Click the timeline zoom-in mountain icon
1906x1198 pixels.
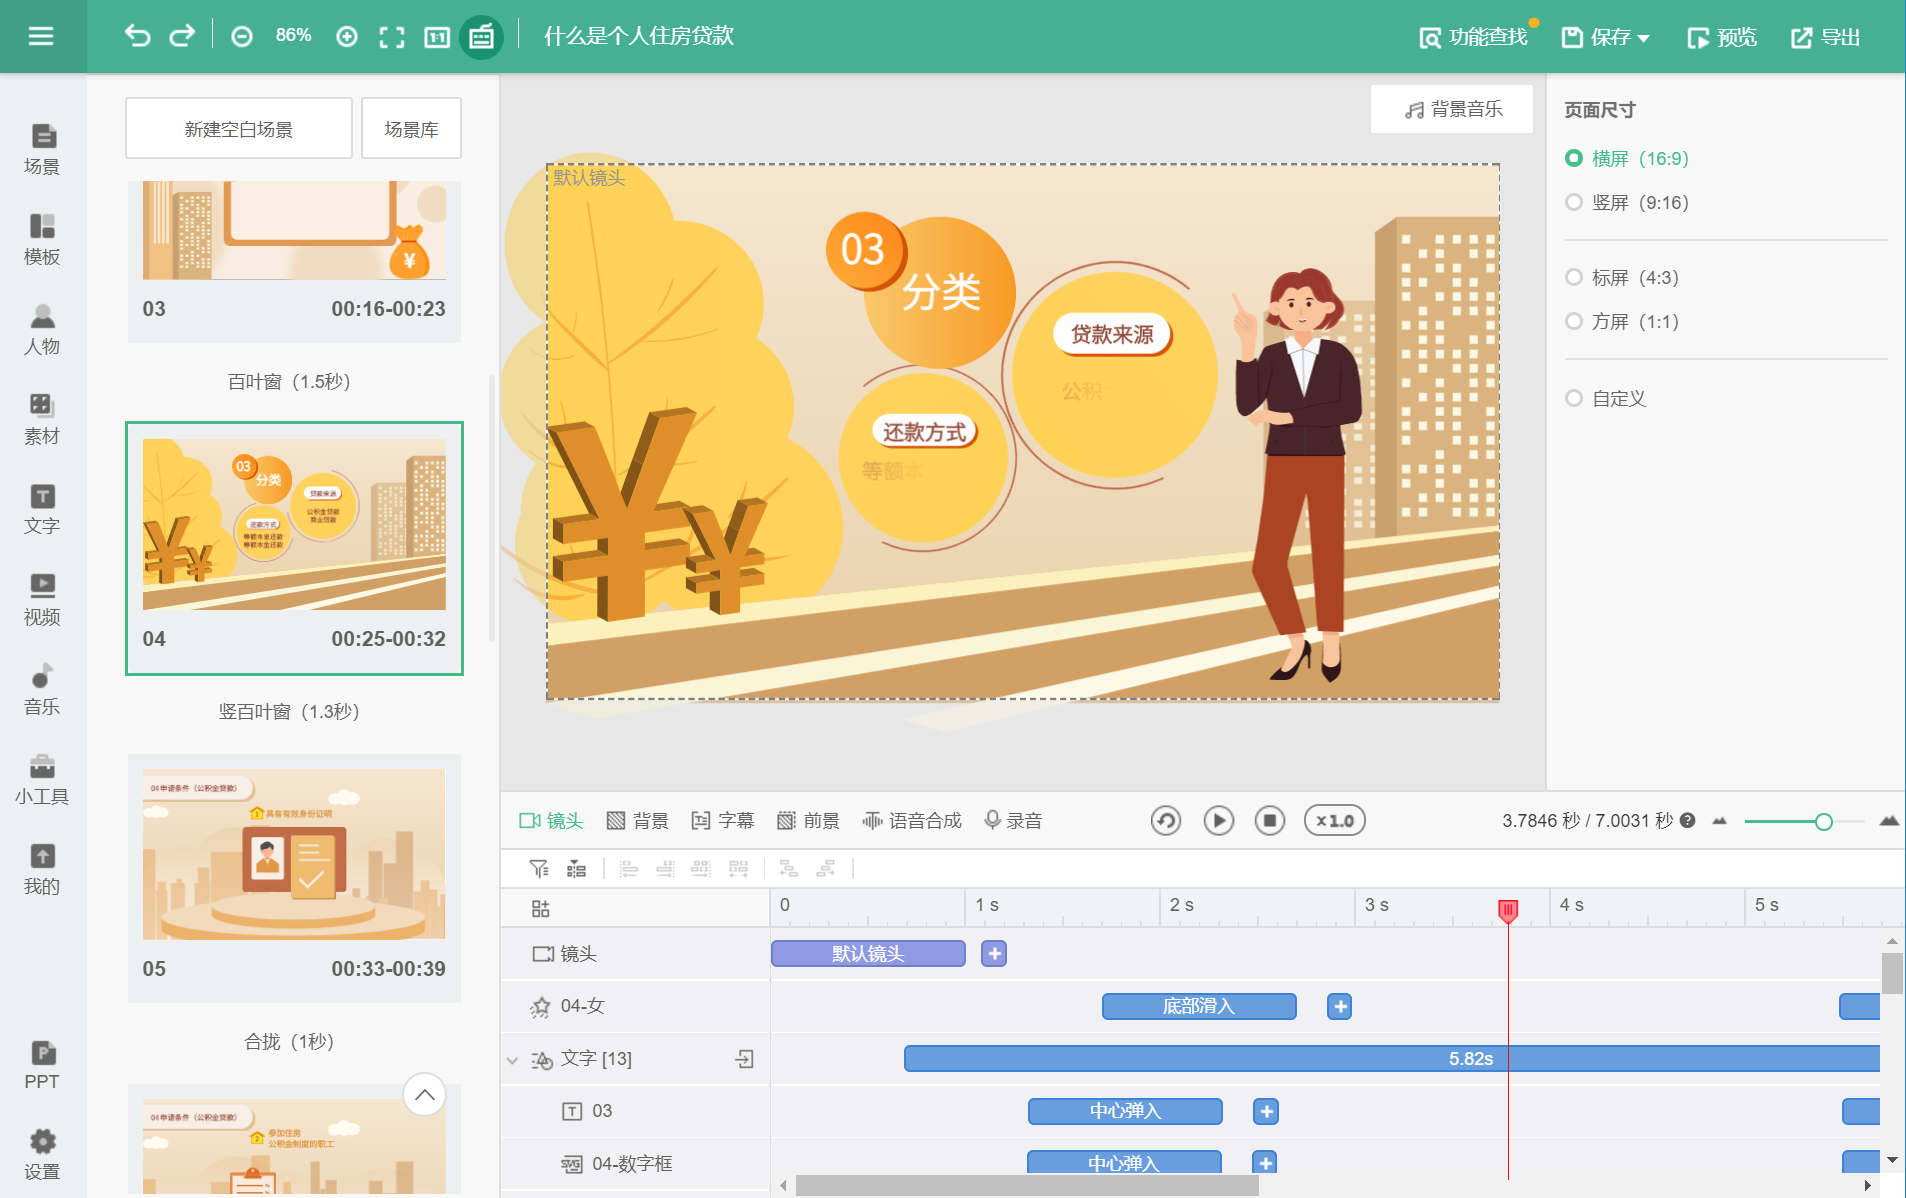1888,821
